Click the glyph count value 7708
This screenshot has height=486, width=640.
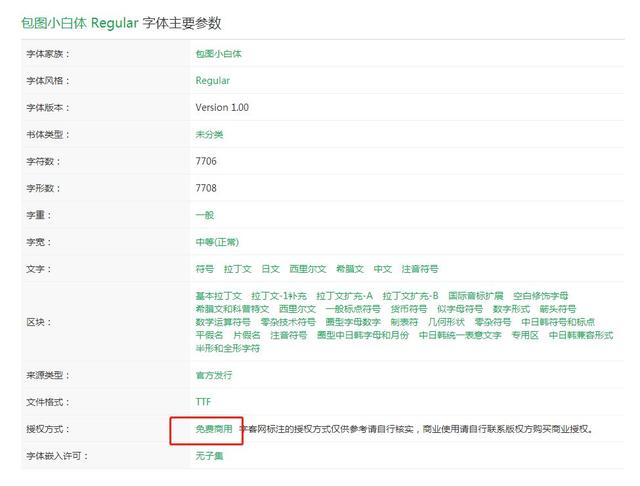point(206,188)
